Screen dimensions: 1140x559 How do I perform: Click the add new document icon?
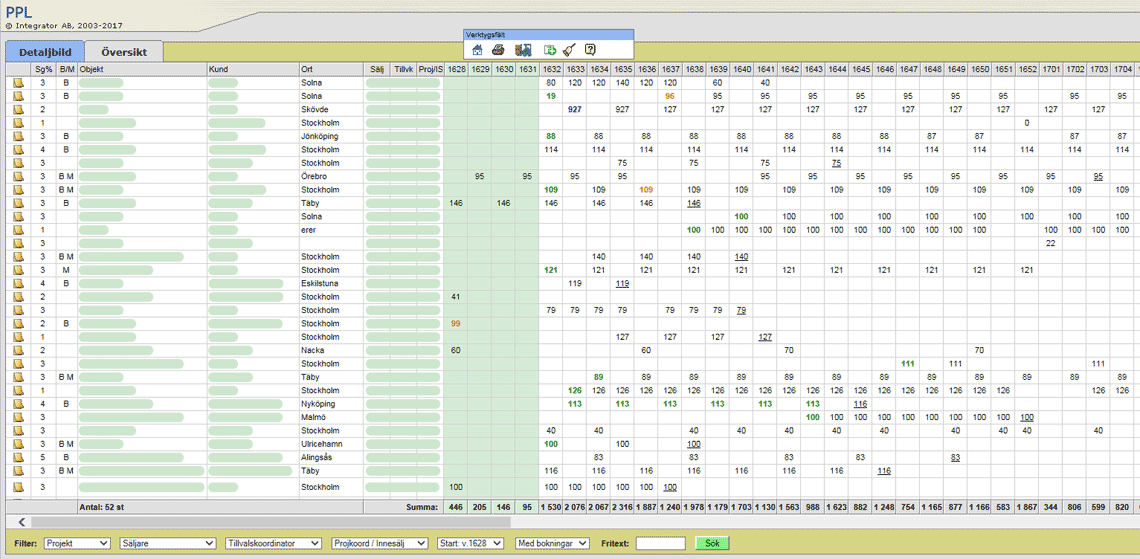tap(549, 50)
